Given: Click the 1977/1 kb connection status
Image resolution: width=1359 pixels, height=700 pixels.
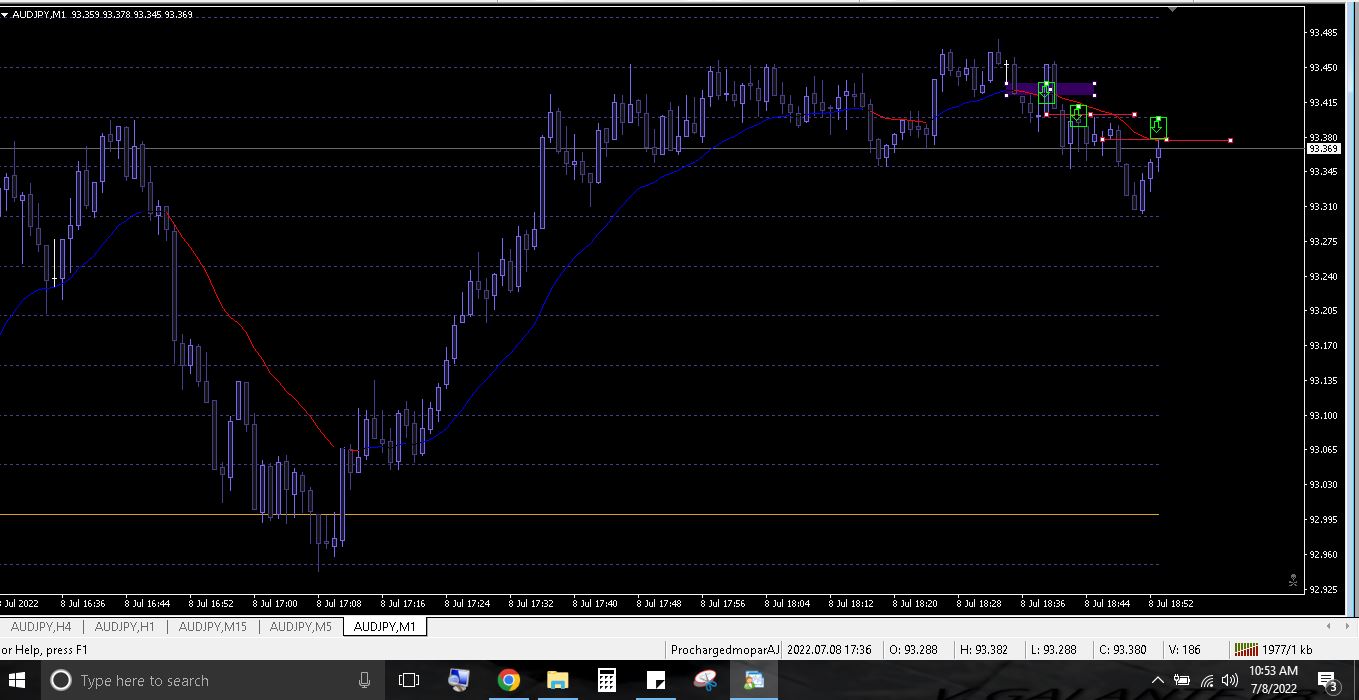Looking at the screenshot, I should click(1288, 649).
